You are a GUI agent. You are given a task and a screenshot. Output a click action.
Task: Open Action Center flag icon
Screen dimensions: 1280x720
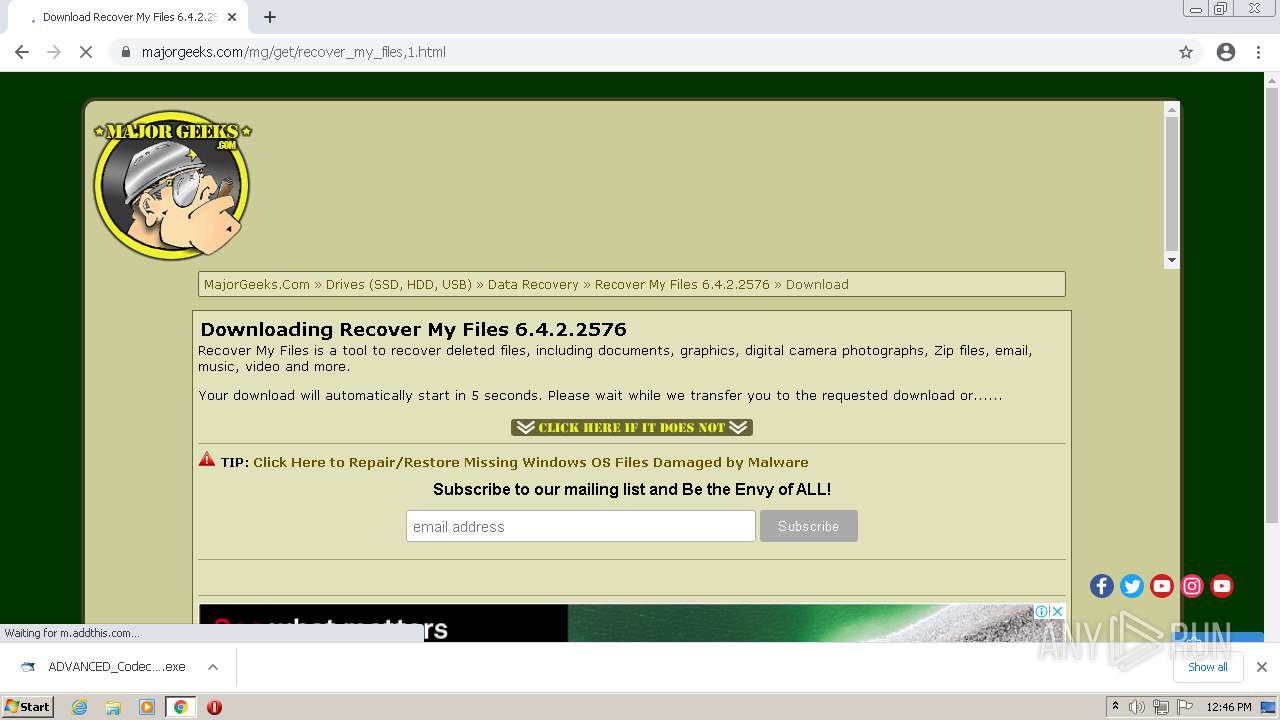pyautogui.click(x=1185, y=707)
